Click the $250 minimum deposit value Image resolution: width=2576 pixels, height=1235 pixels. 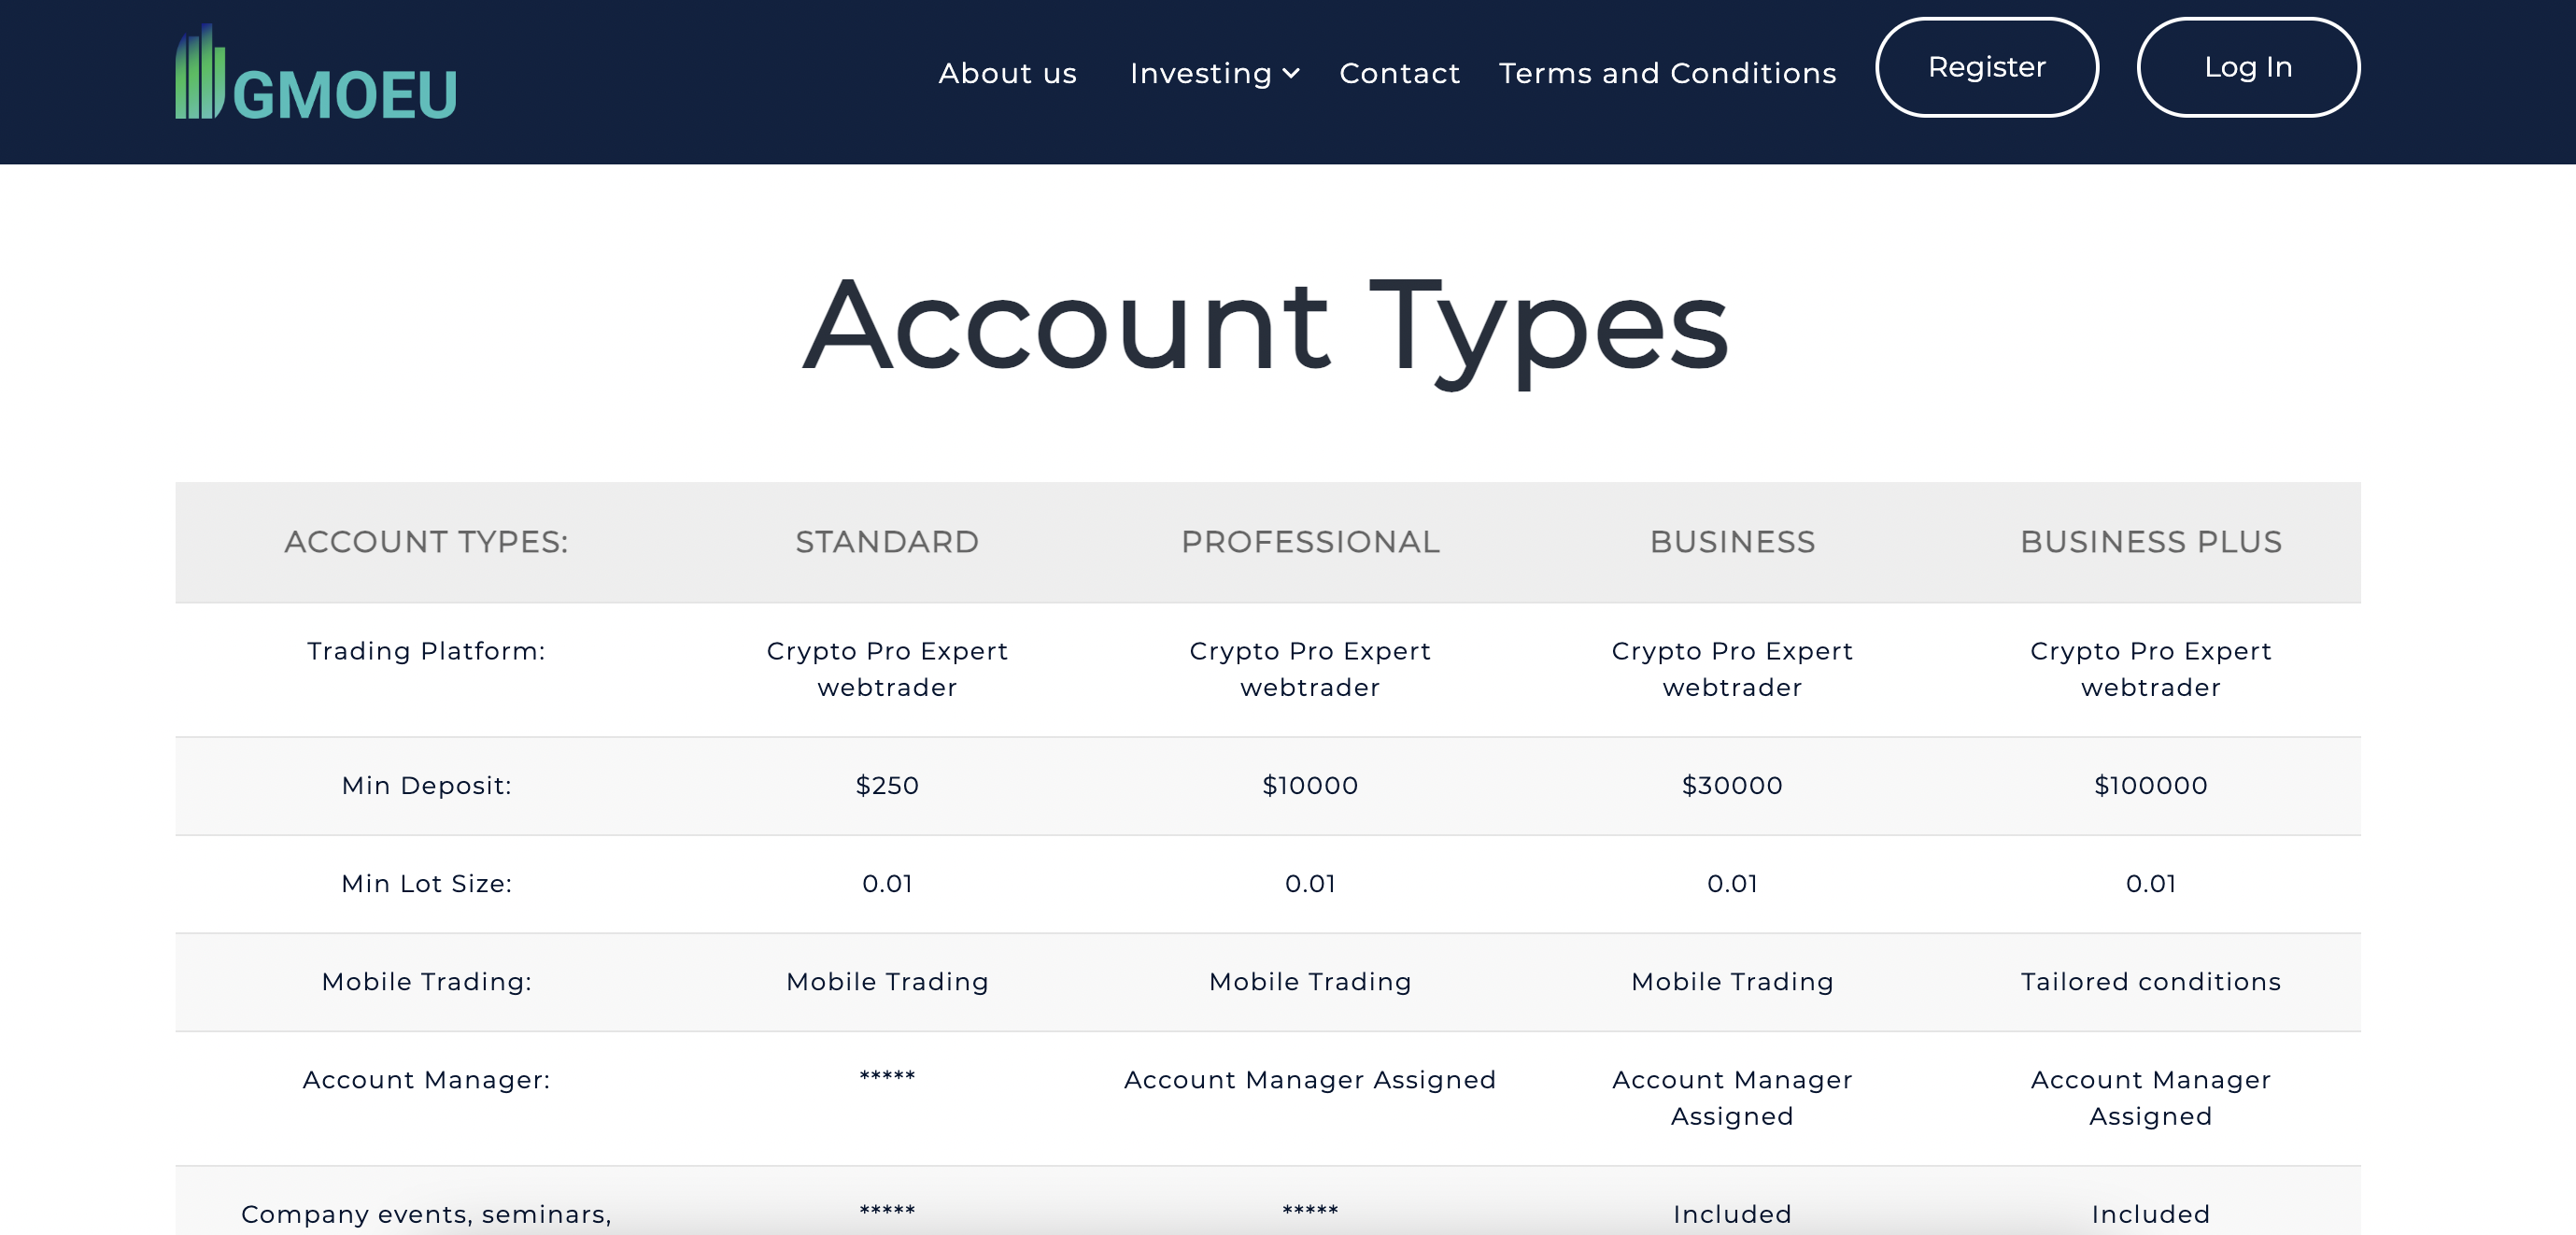pyautogui.click(x=887, y=785)
